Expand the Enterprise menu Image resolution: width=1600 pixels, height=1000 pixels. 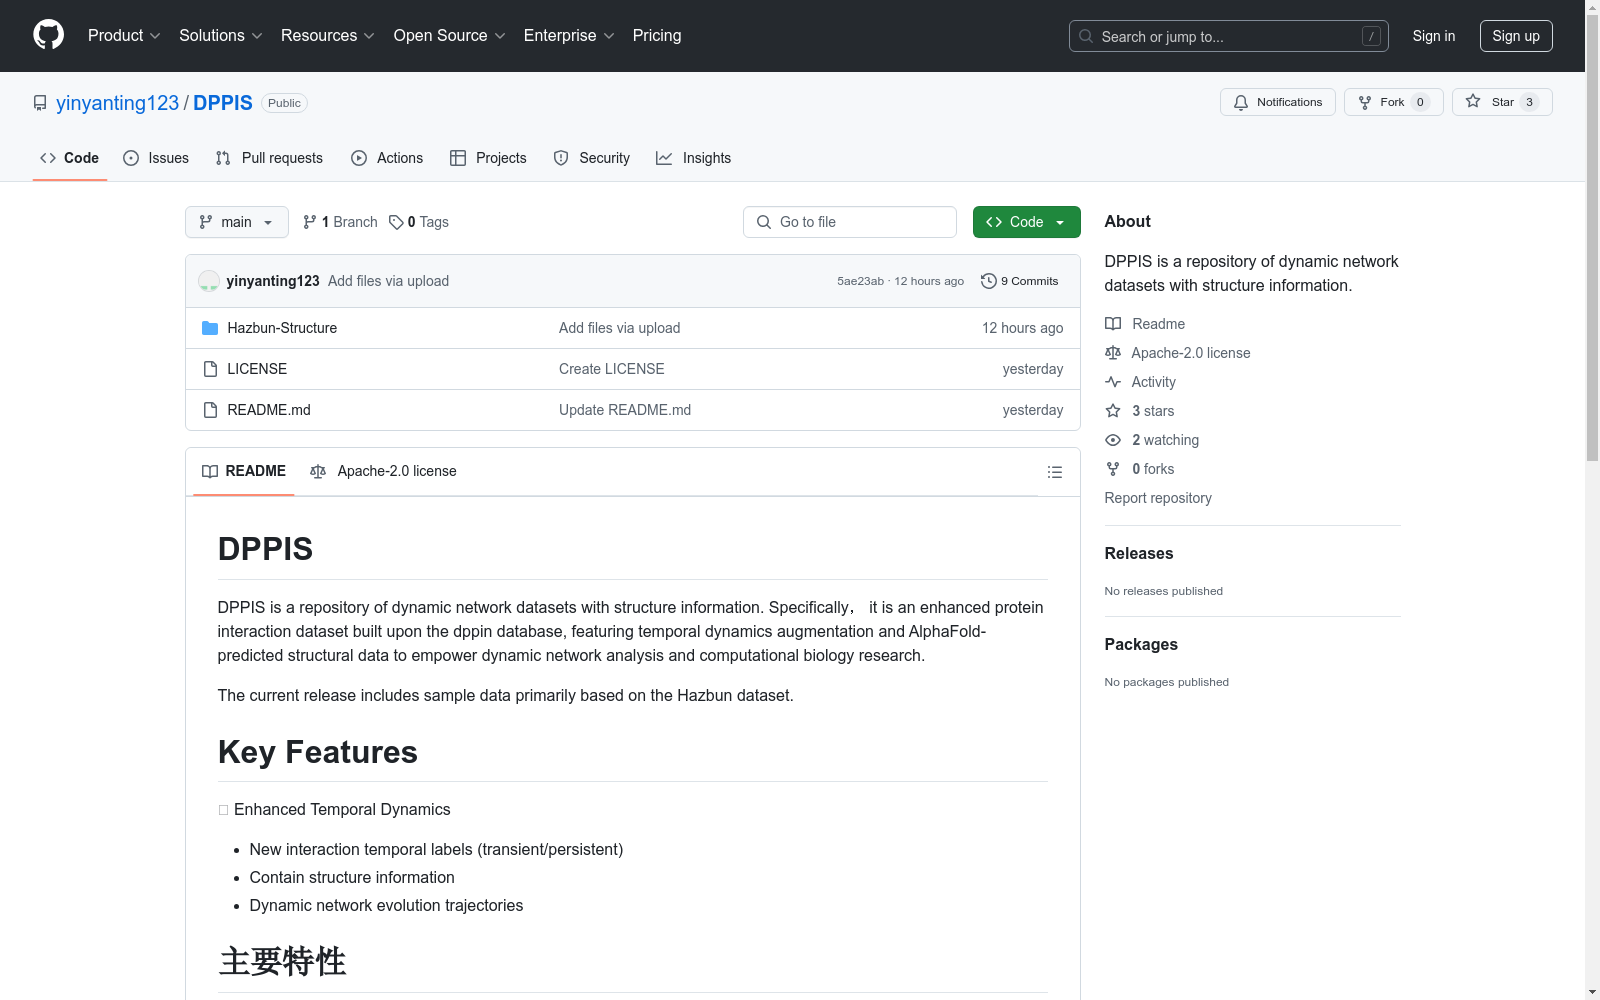point(568,35)
